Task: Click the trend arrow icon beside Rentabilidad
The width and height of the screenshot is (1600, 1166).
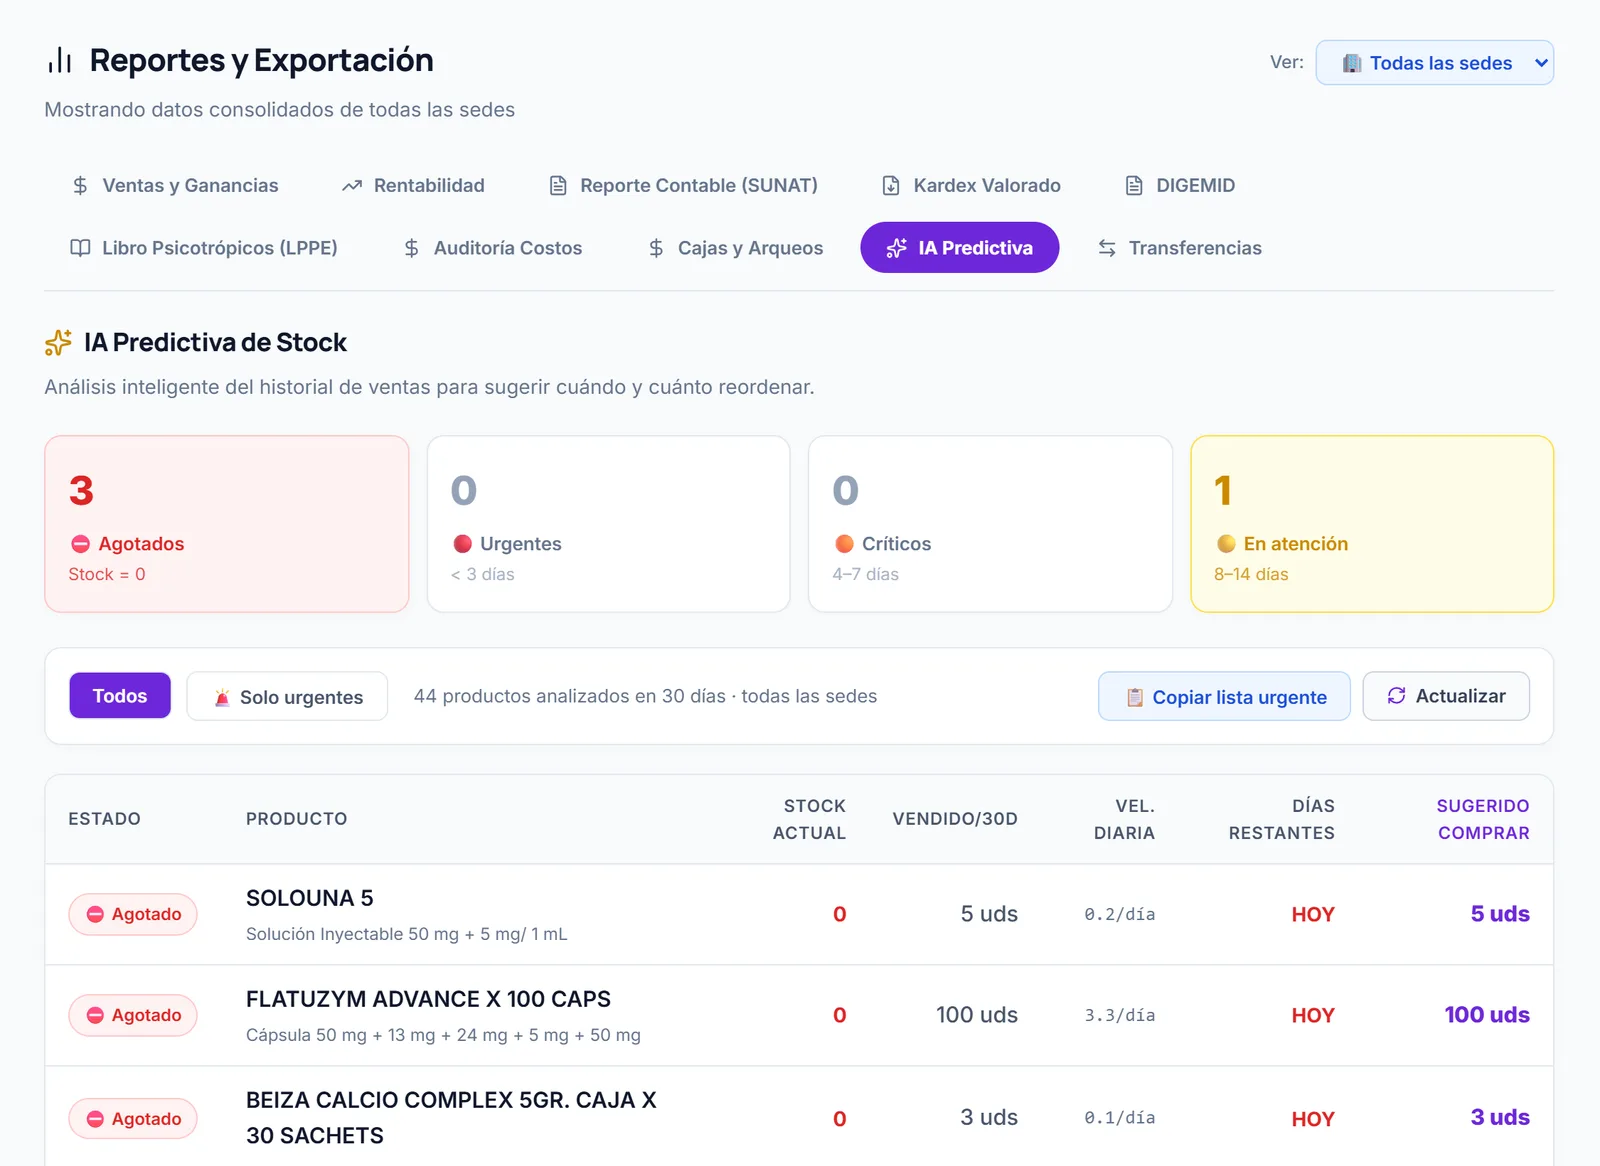Action: pos(352,186)
